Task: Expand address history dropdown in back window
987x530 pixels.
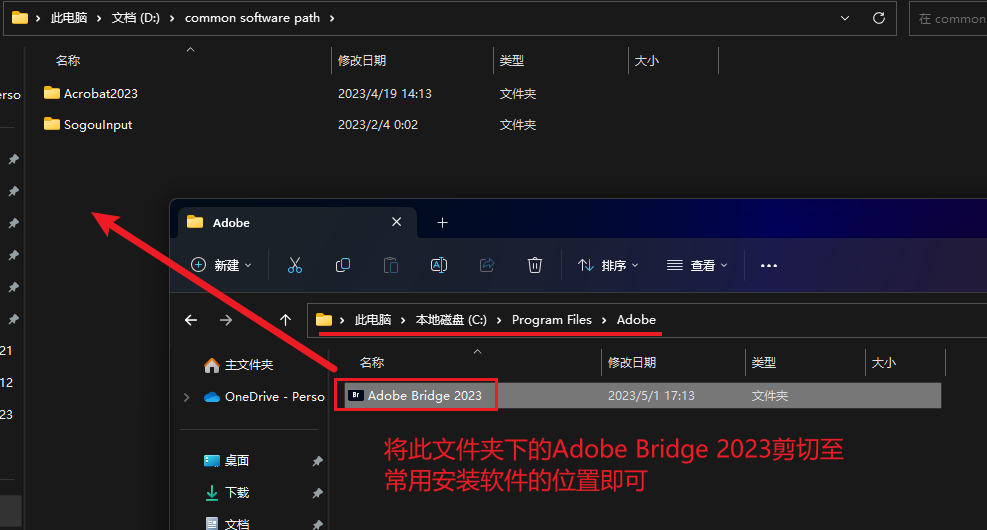Action: click(845, 18)
